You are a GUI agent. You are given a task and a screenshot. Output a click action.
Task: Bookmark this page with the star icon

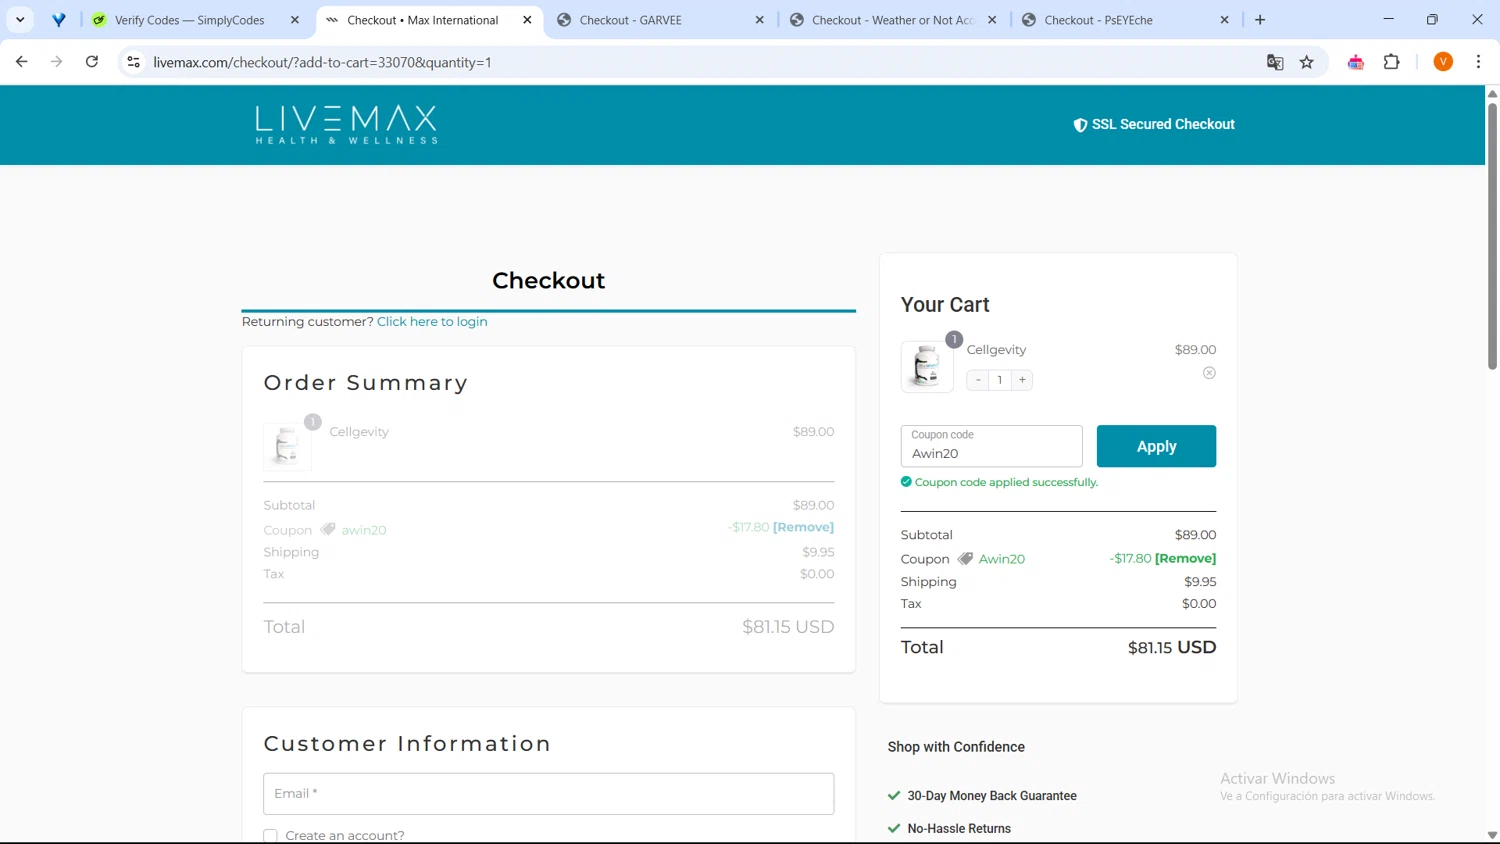coord(1307,62)
